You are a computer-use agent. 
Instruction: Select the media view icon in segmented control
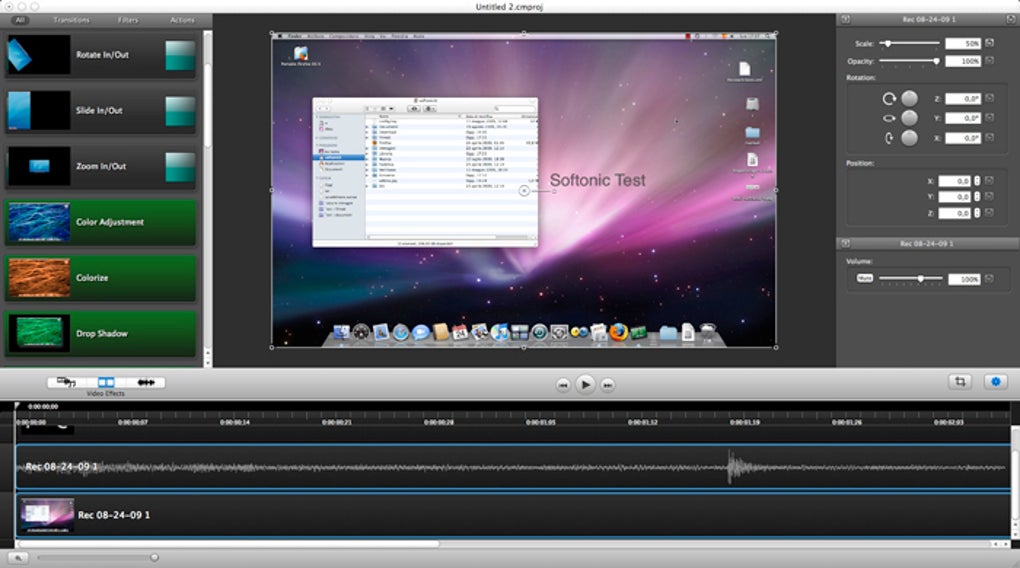[67, 382]
